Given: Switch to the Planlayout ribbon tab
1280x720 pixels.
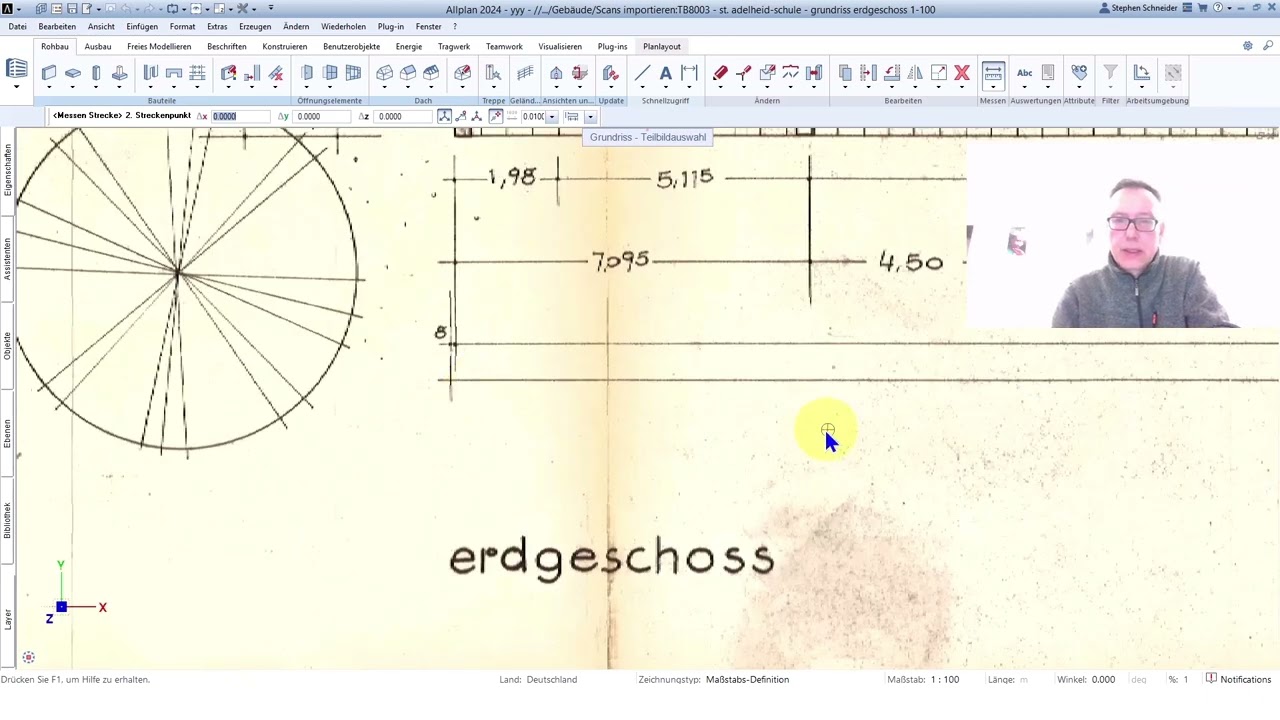Looking at the screenshot, I should tap(662, 46).
